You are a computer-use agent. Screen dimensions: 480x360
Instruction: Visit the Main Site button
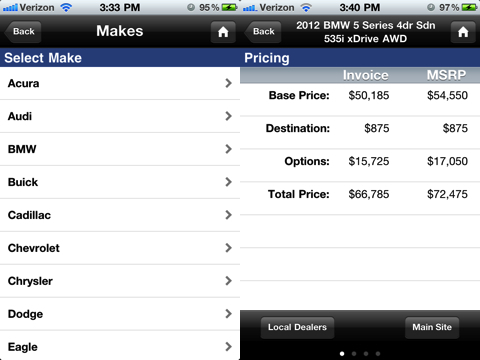point(432,327)
